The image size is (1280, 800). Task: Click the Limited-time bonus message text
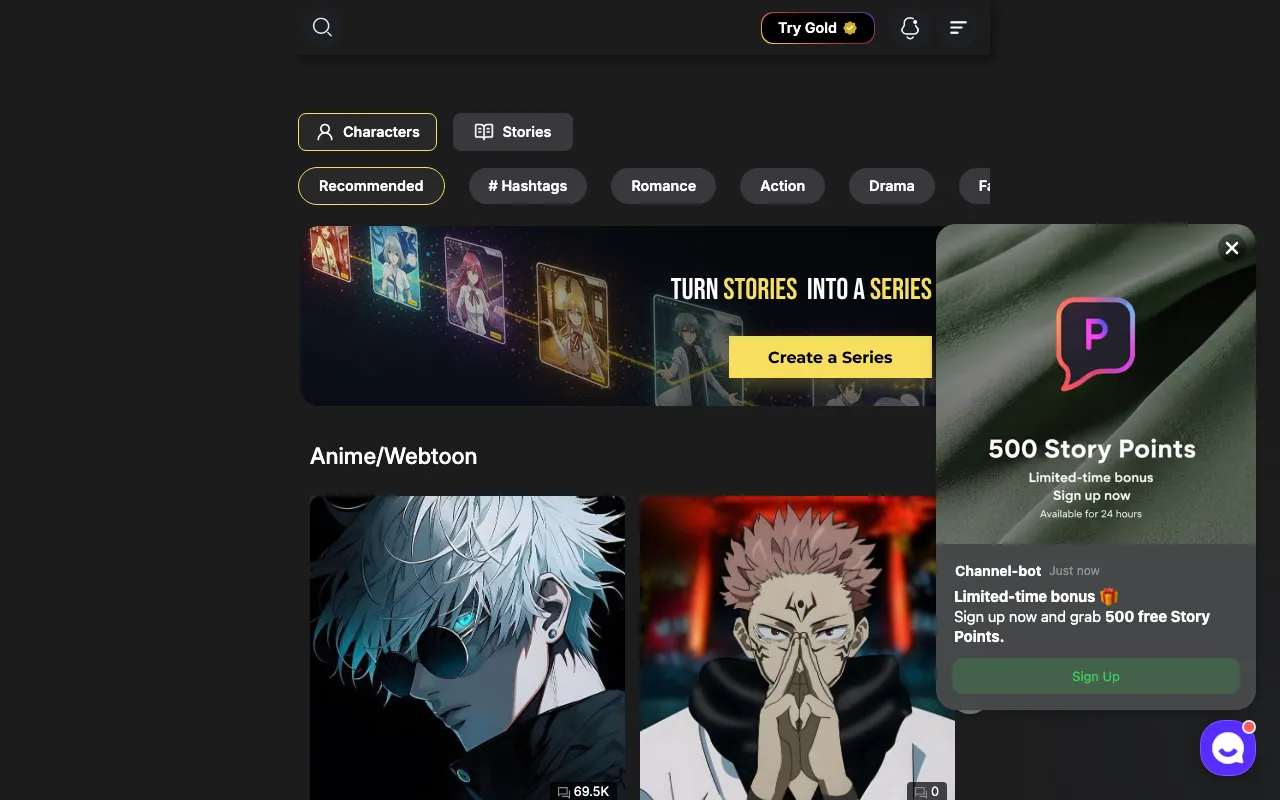tap(1082, 616)
